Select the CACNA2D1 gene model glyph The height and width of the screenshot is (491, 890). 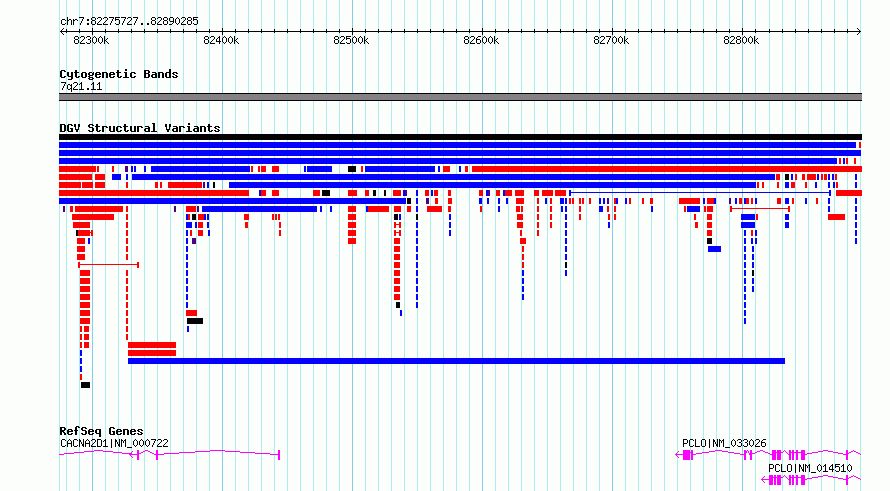(170, 454)
